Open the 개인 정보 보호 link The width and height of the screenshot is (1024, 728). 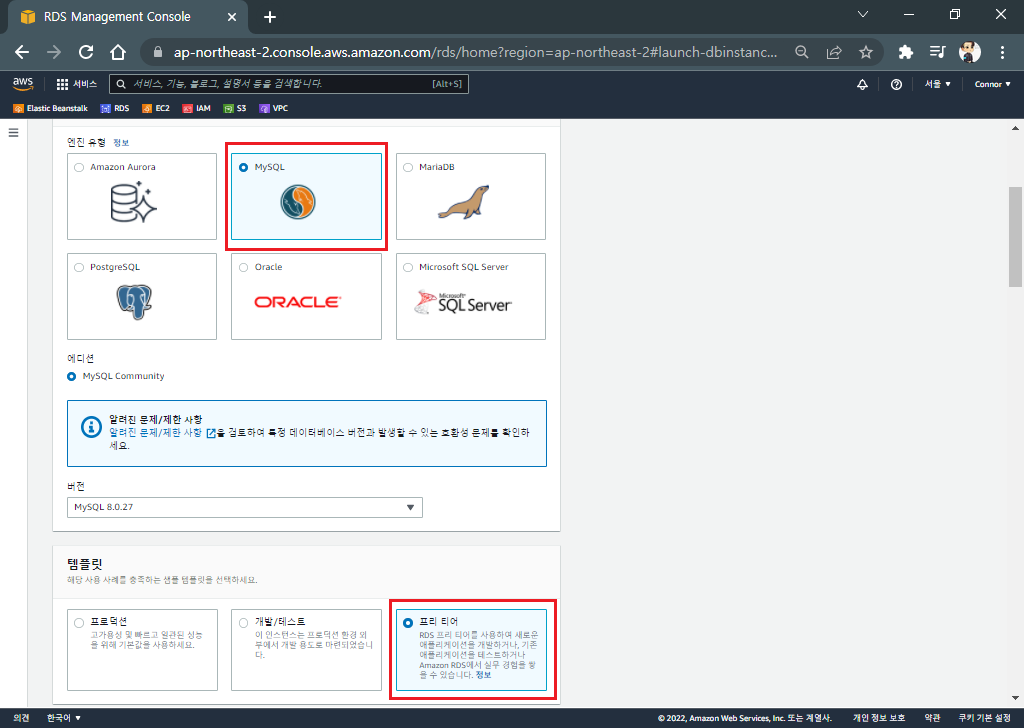pyautogui.click(x=879, y=718)
